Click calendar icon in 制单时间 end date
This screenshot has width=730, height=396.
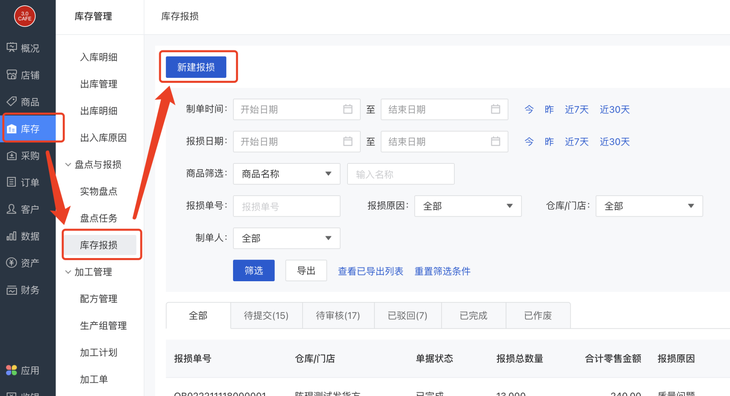click(495, 109)
